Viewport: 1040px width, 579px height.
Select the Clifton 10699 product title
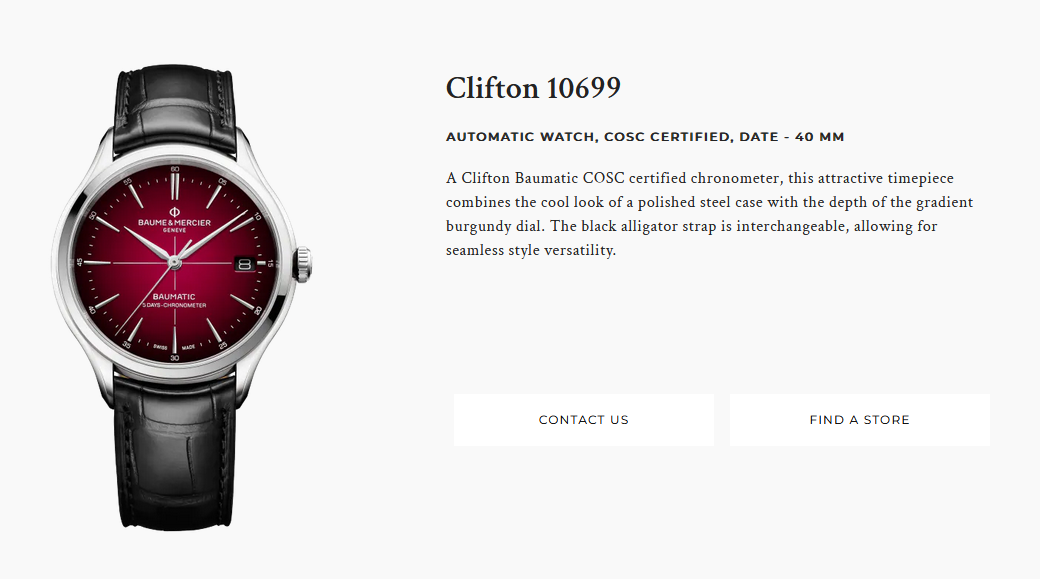pos(533,88)
